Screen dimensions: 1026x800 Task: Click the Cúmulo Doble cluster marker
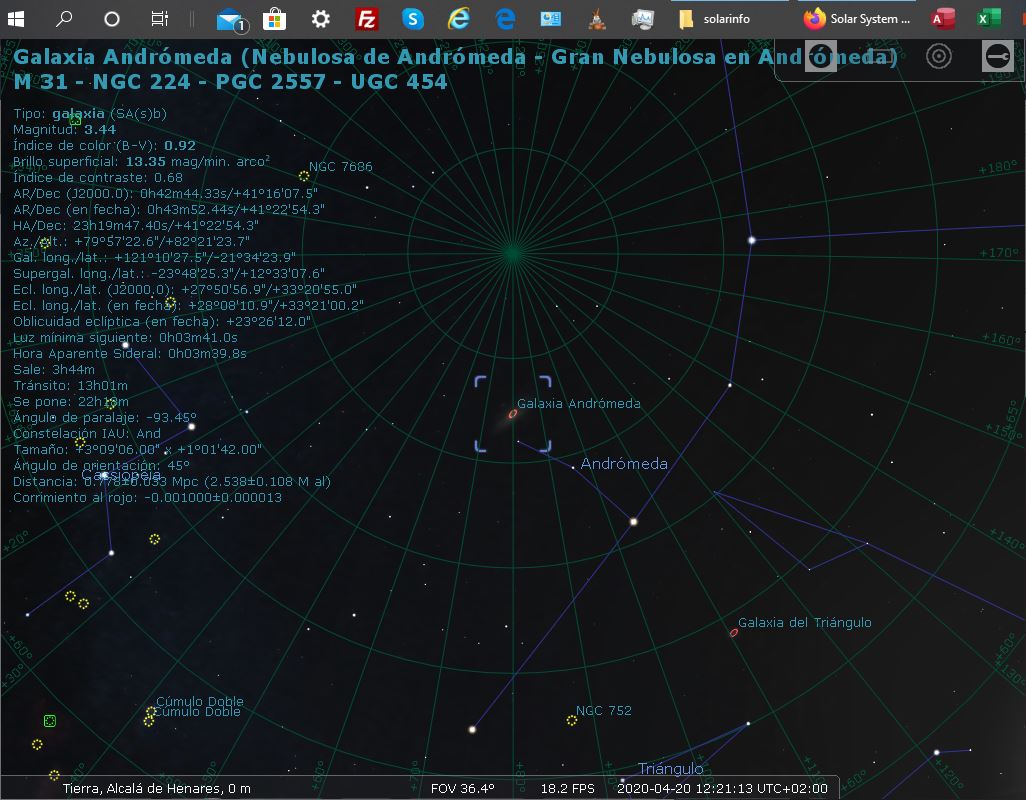click(151, 713)
